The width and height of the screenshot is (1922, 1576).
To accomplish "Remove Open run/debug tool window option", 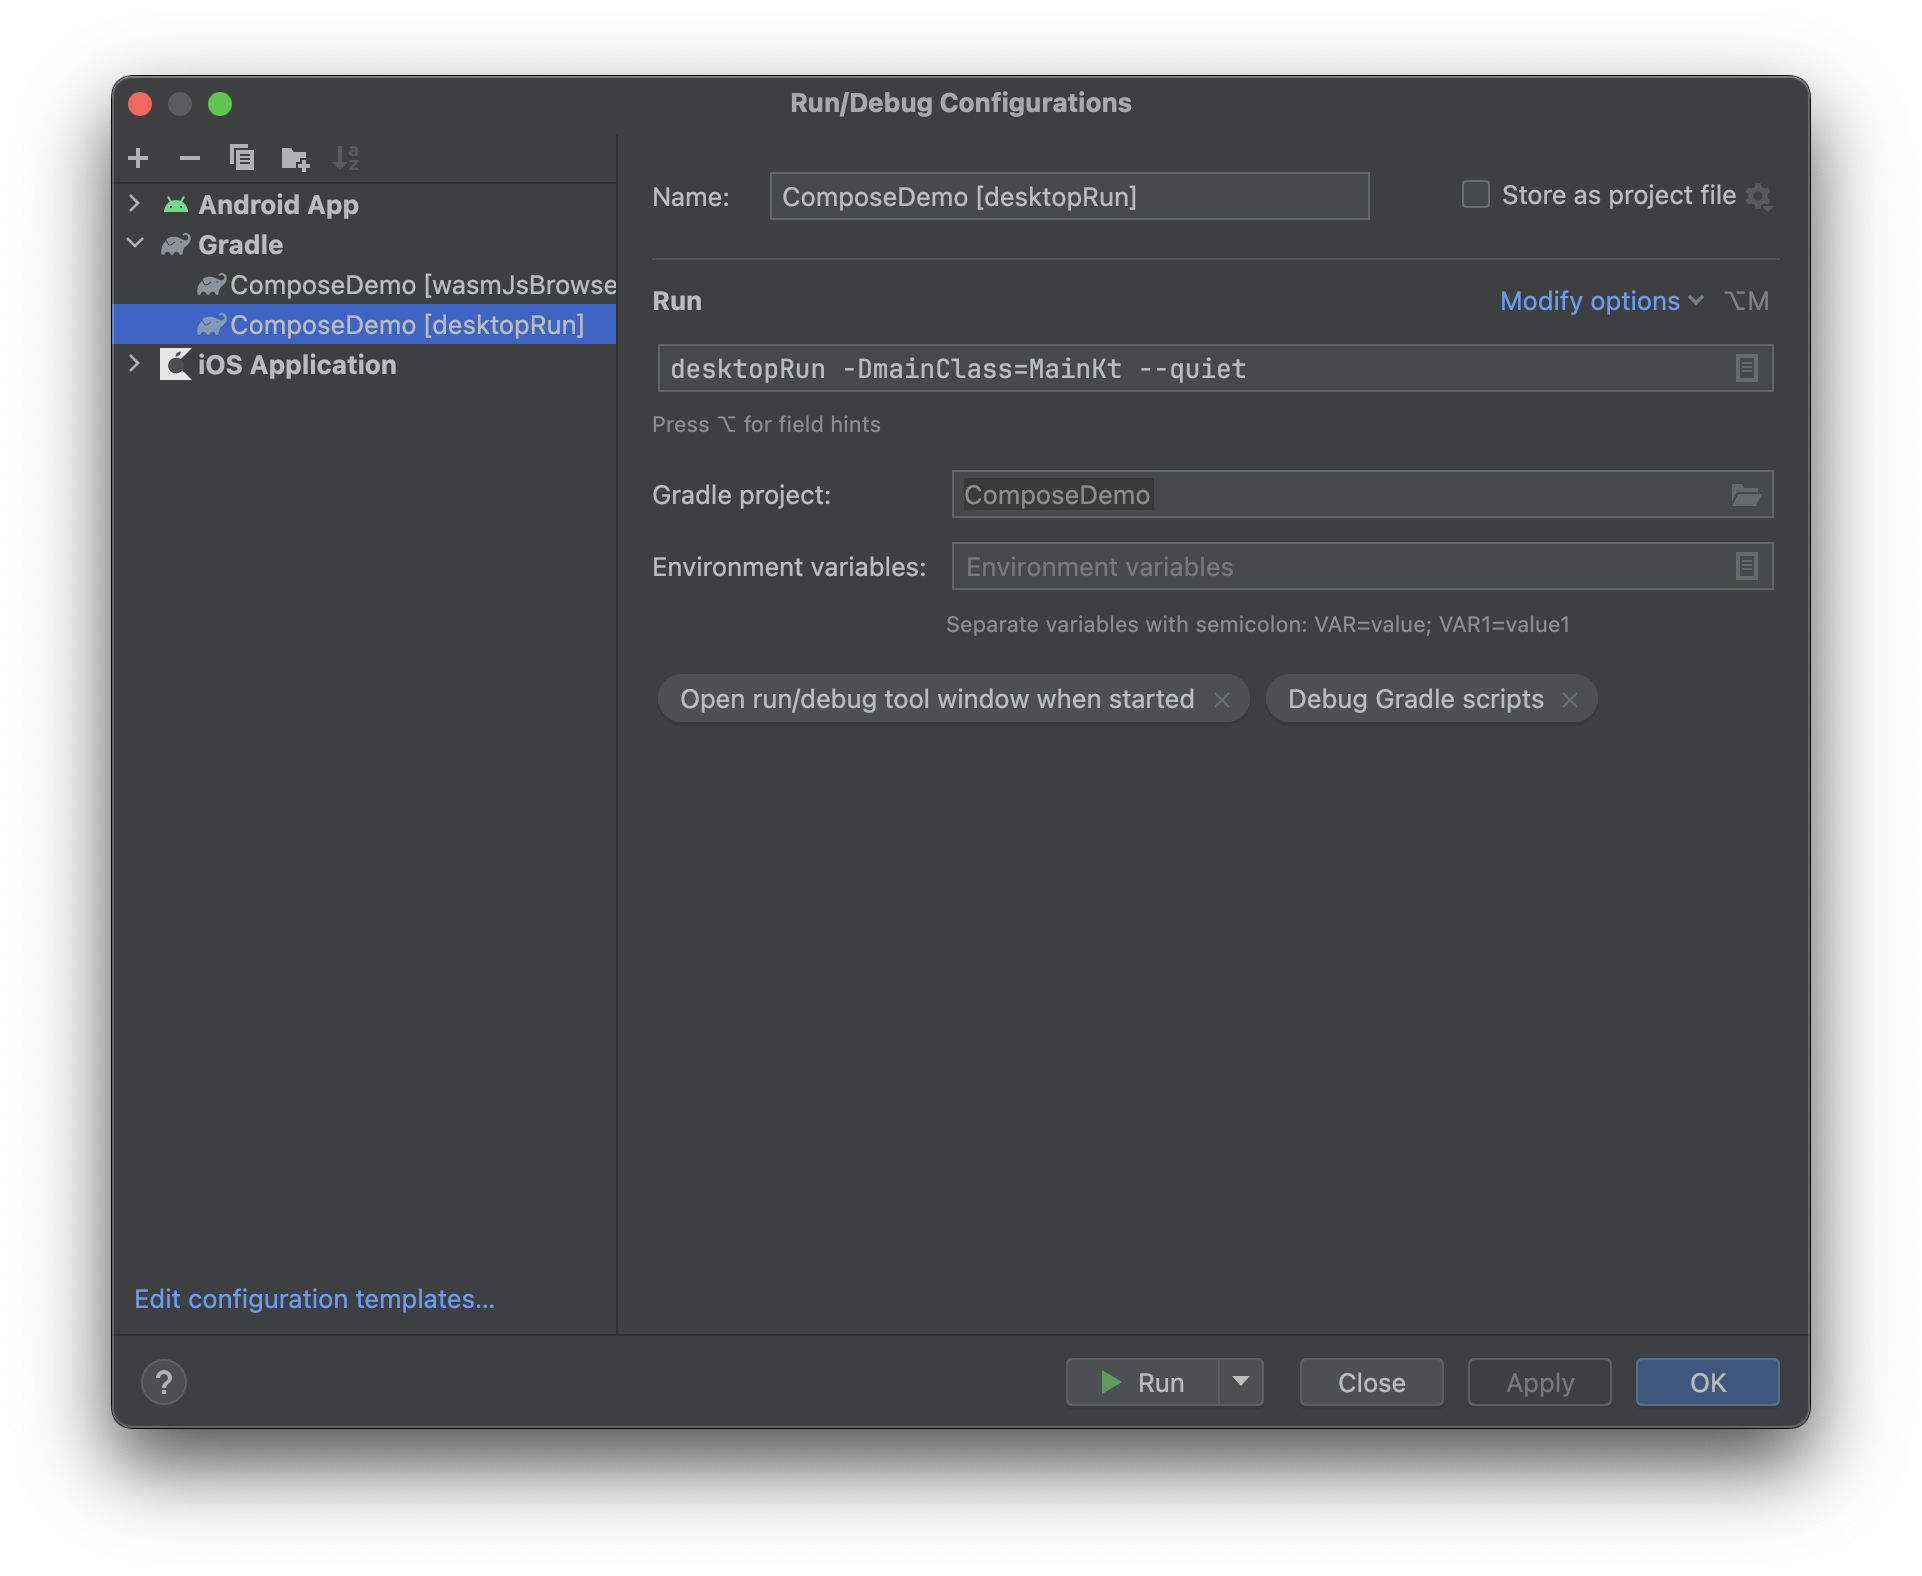I will click(1222, 700).
